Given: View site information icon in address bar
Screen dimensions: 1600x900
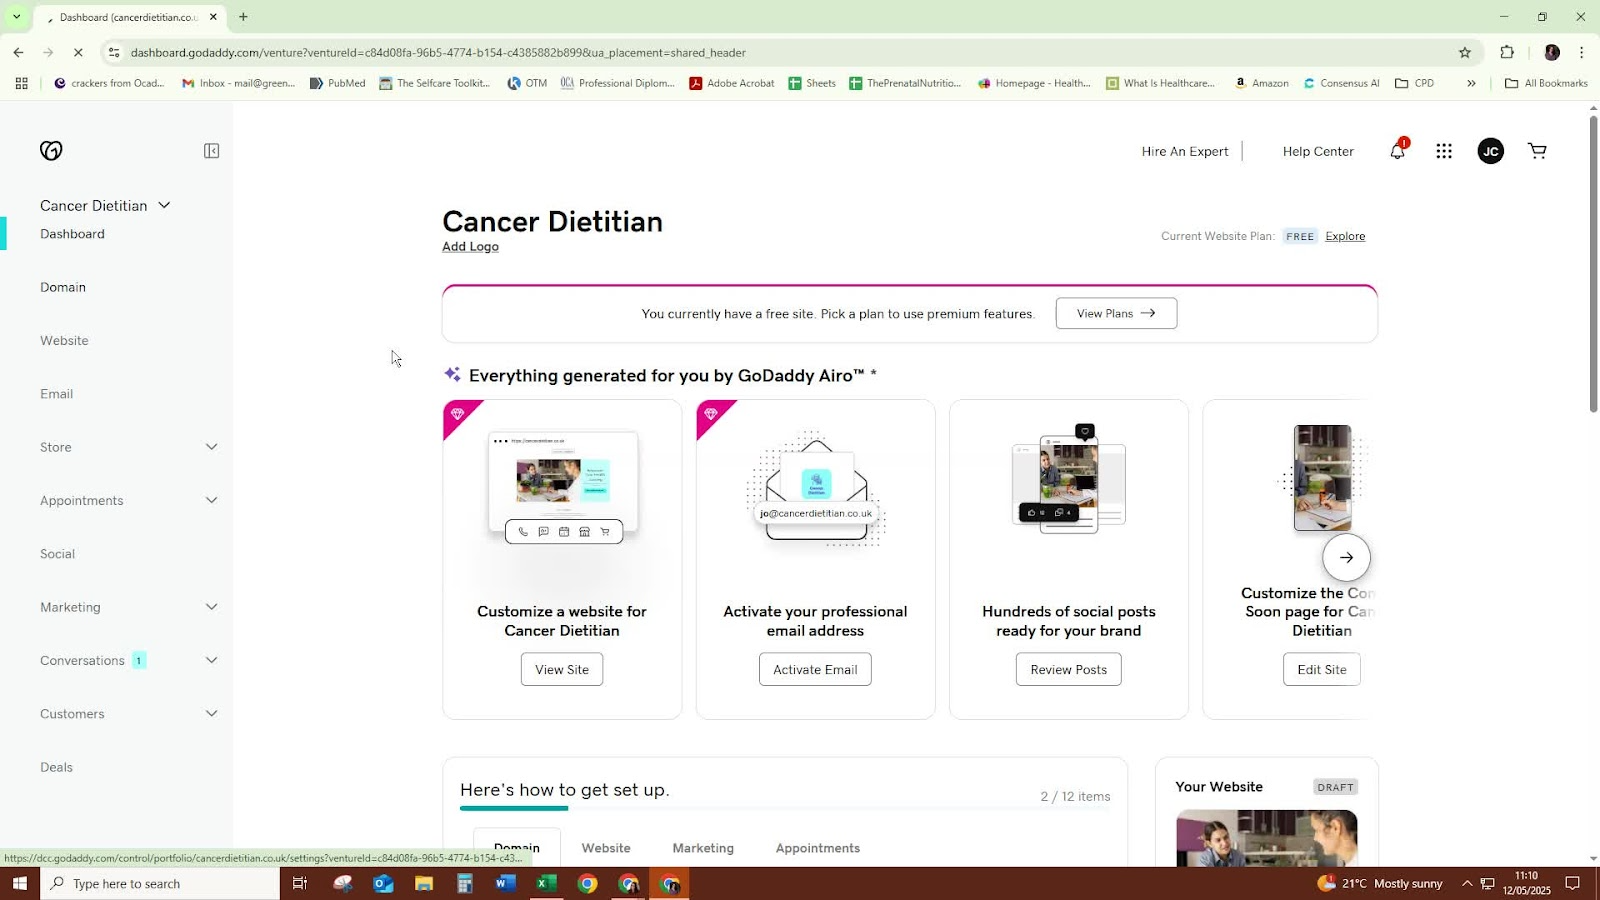Looking at the screenshot, I should [114, 52].
